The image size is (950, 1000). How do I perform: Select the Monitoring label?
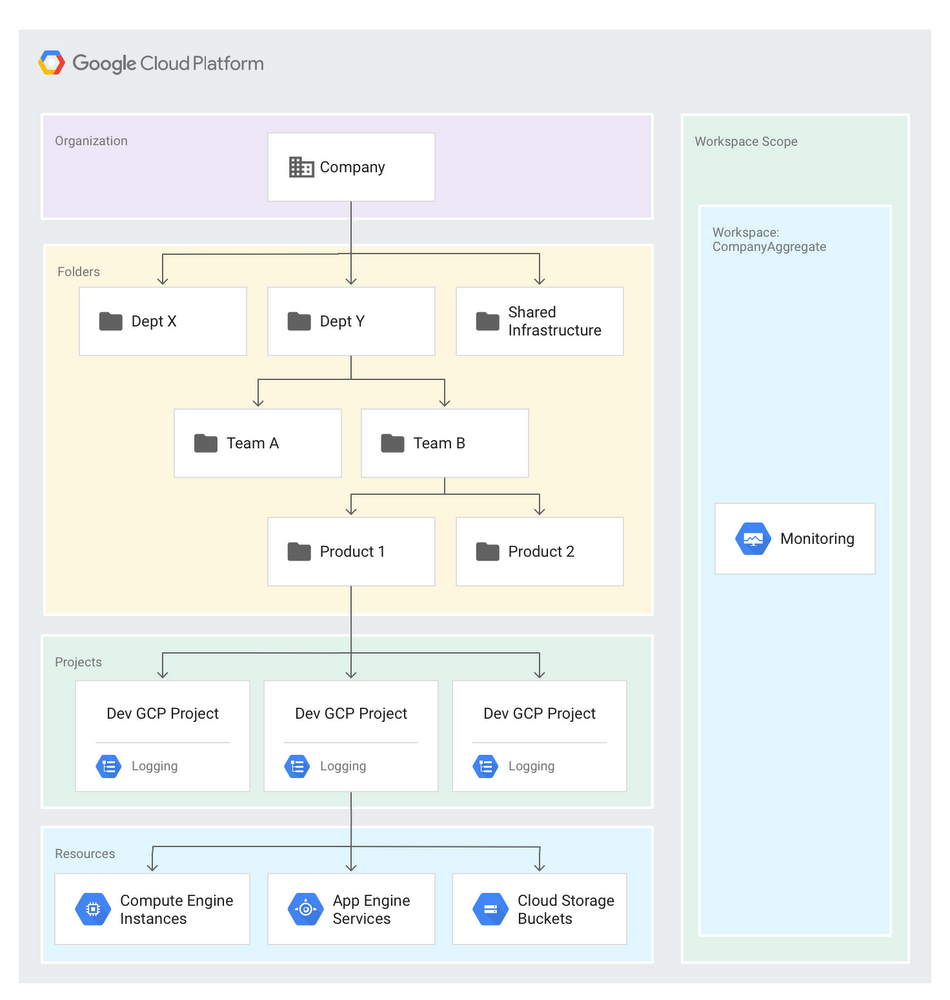[817, 539]
